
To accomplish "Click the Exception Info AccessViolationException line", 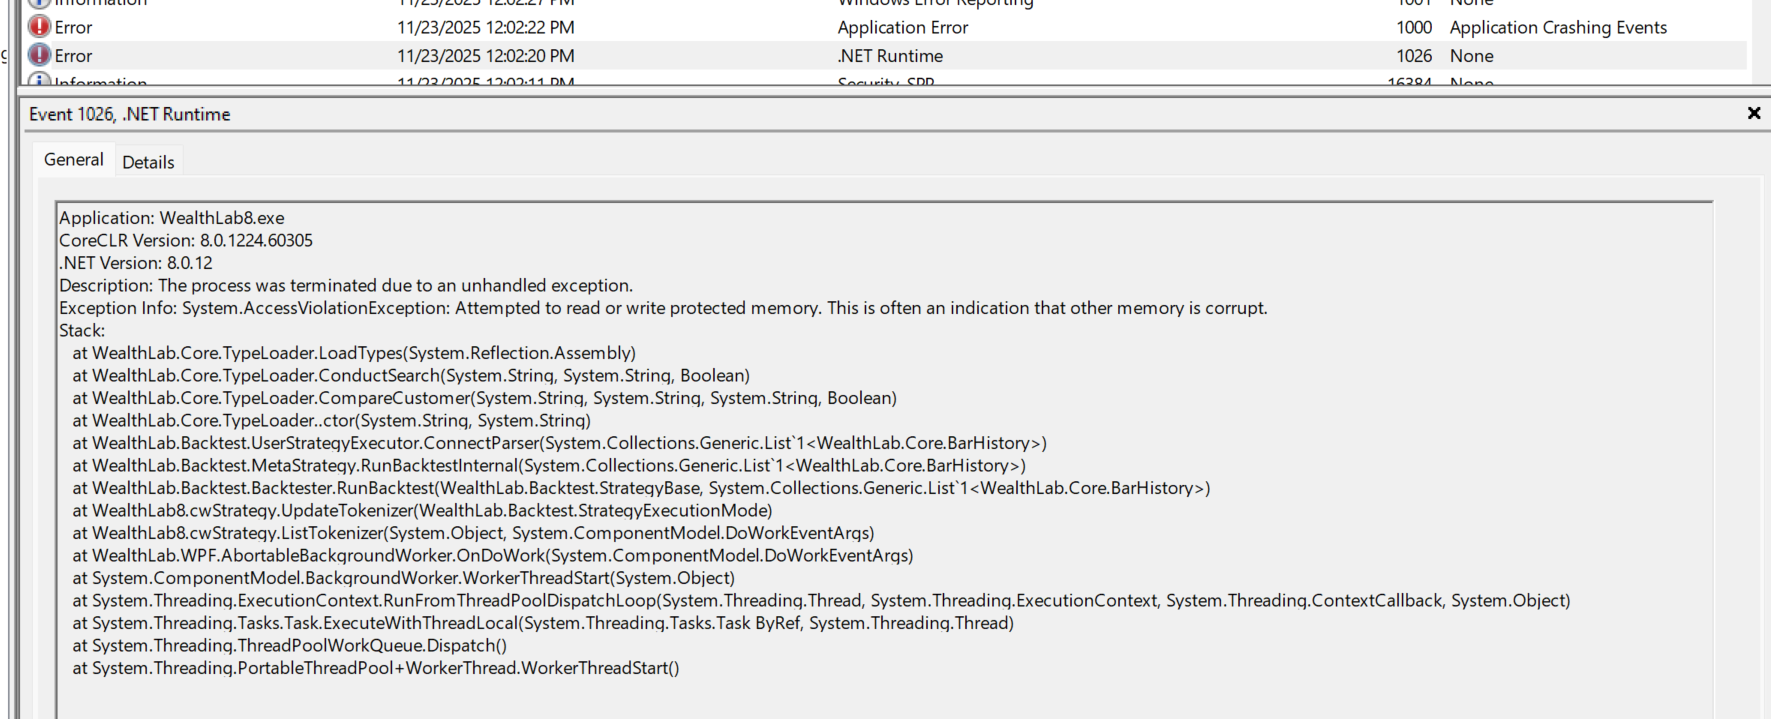I will click(662, 308).
